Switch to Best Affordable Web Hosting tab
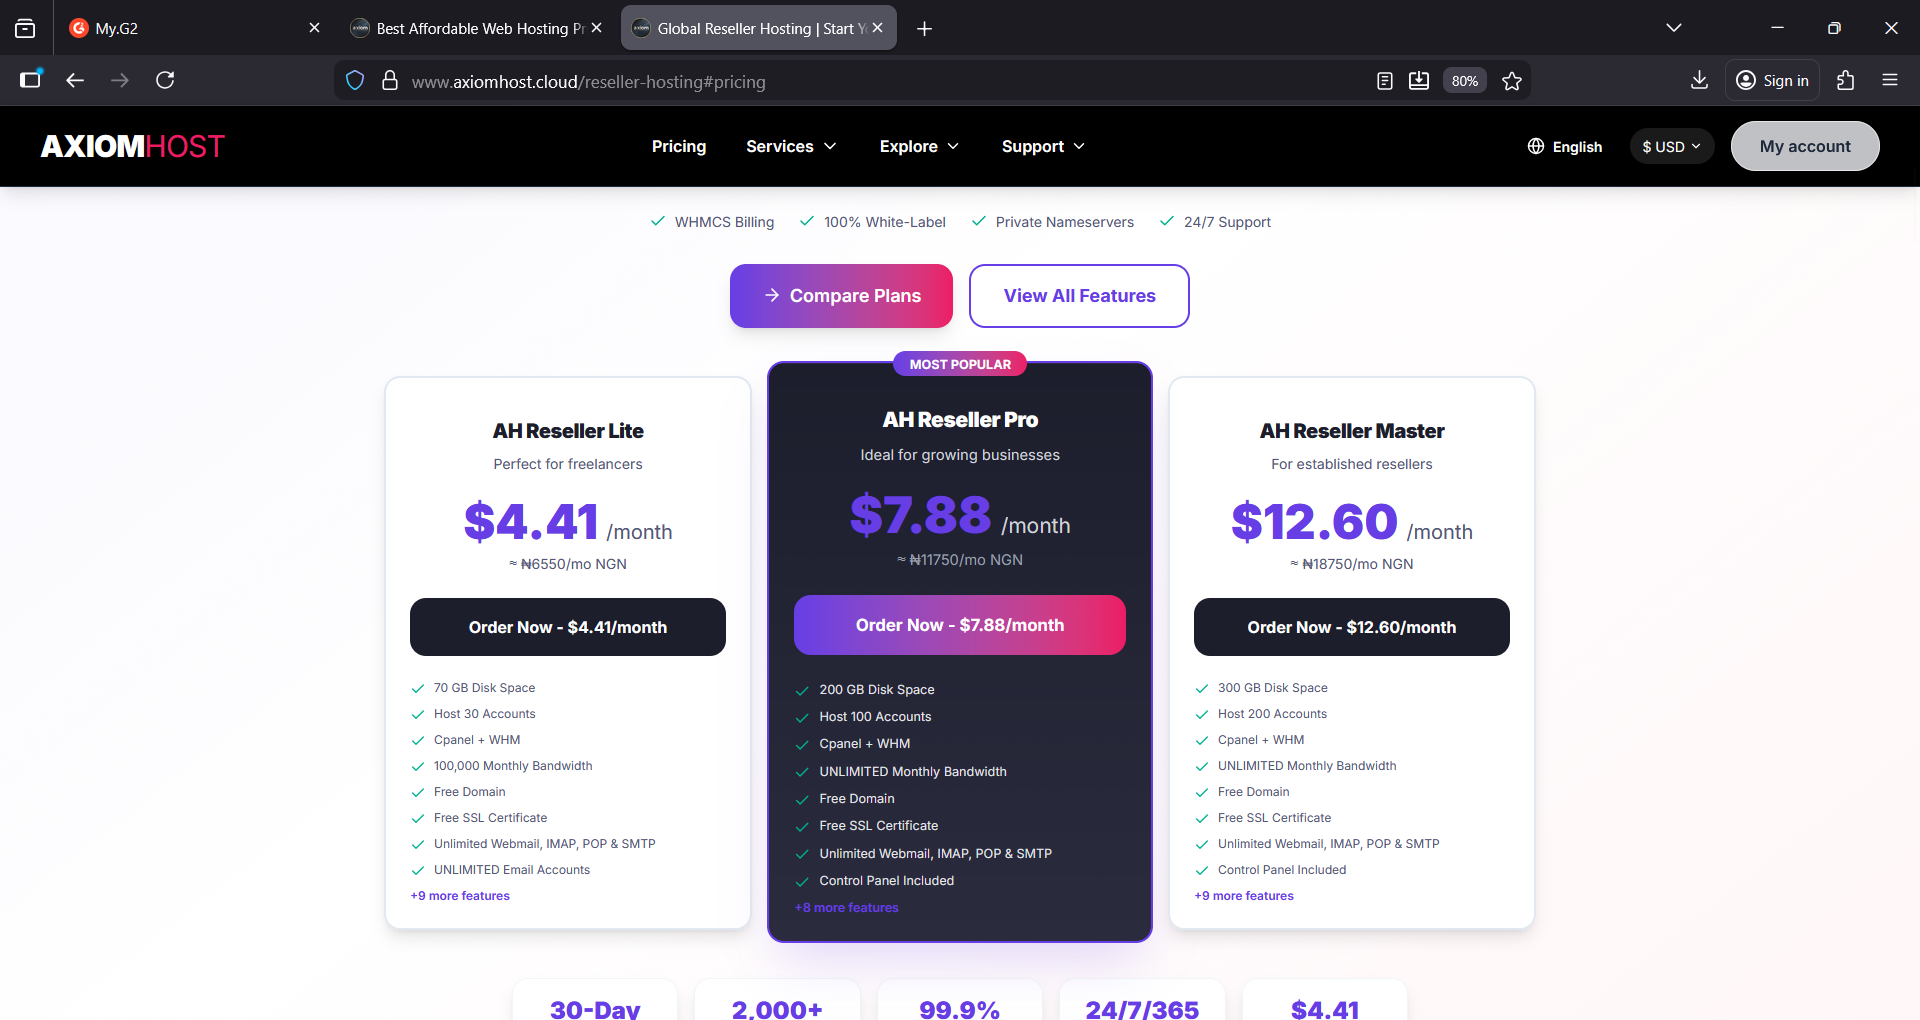 pos(476,28)
